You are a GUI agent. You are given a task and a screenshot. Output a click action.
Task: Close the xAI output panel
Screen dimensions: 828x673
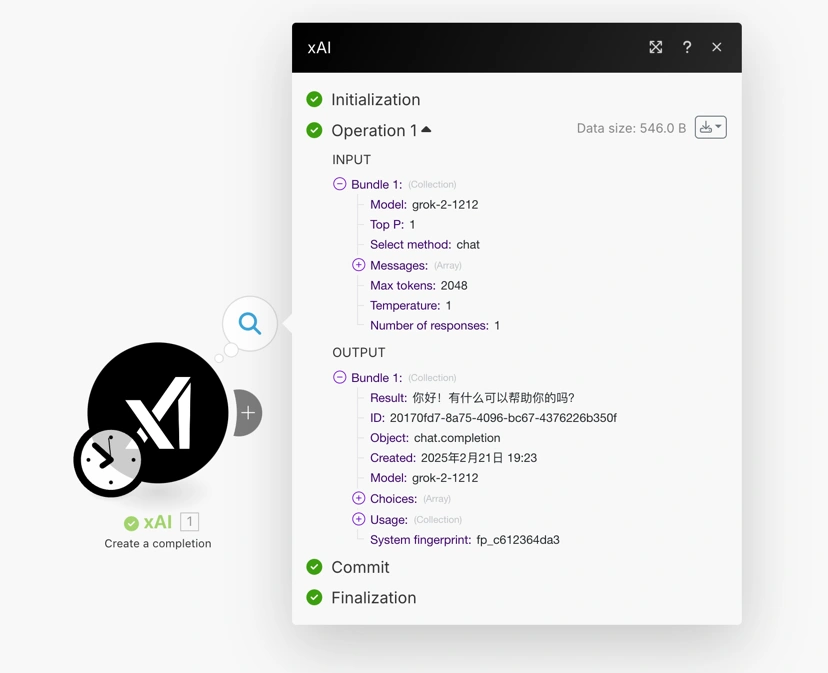[x=717, y=47]
